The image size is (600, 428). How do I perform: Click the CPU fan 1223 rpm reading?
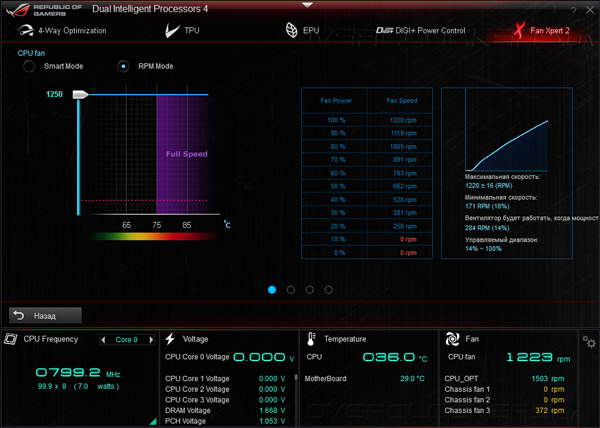pyautogui.click(x=538, y=358)
